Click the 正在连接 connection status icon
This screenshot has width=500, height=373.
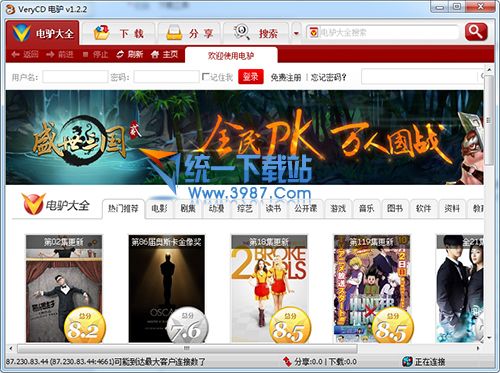(407, 361)
